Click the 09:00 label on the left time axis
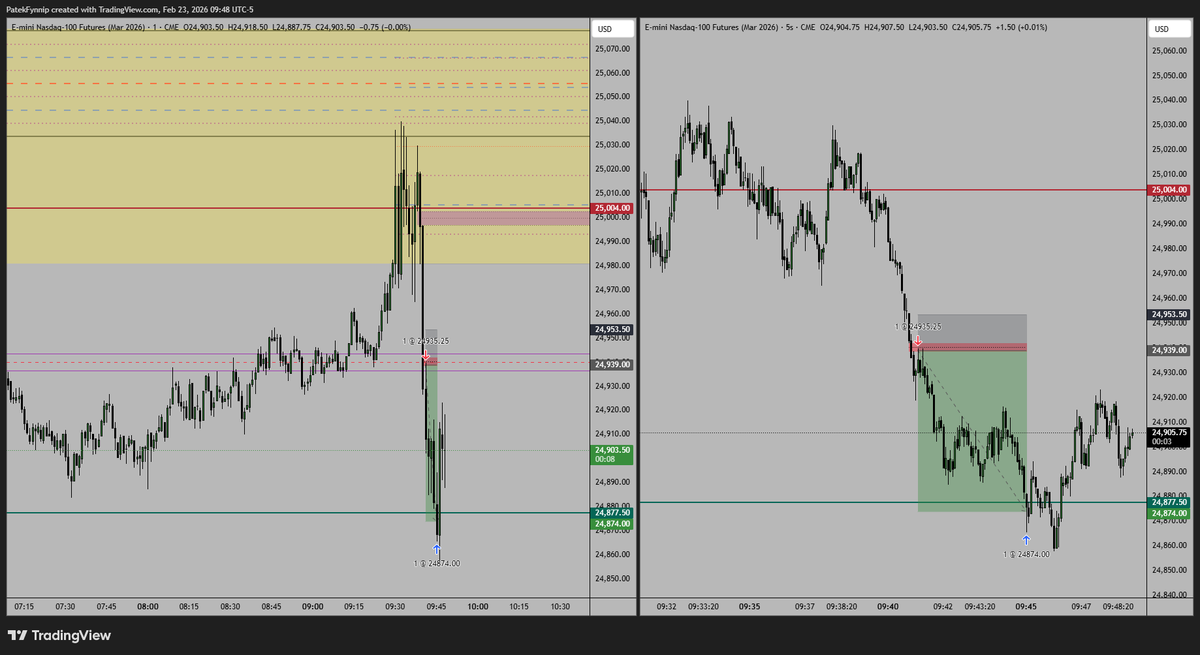The height and width of the screenshot is (655, 1200). pos(313,606)
